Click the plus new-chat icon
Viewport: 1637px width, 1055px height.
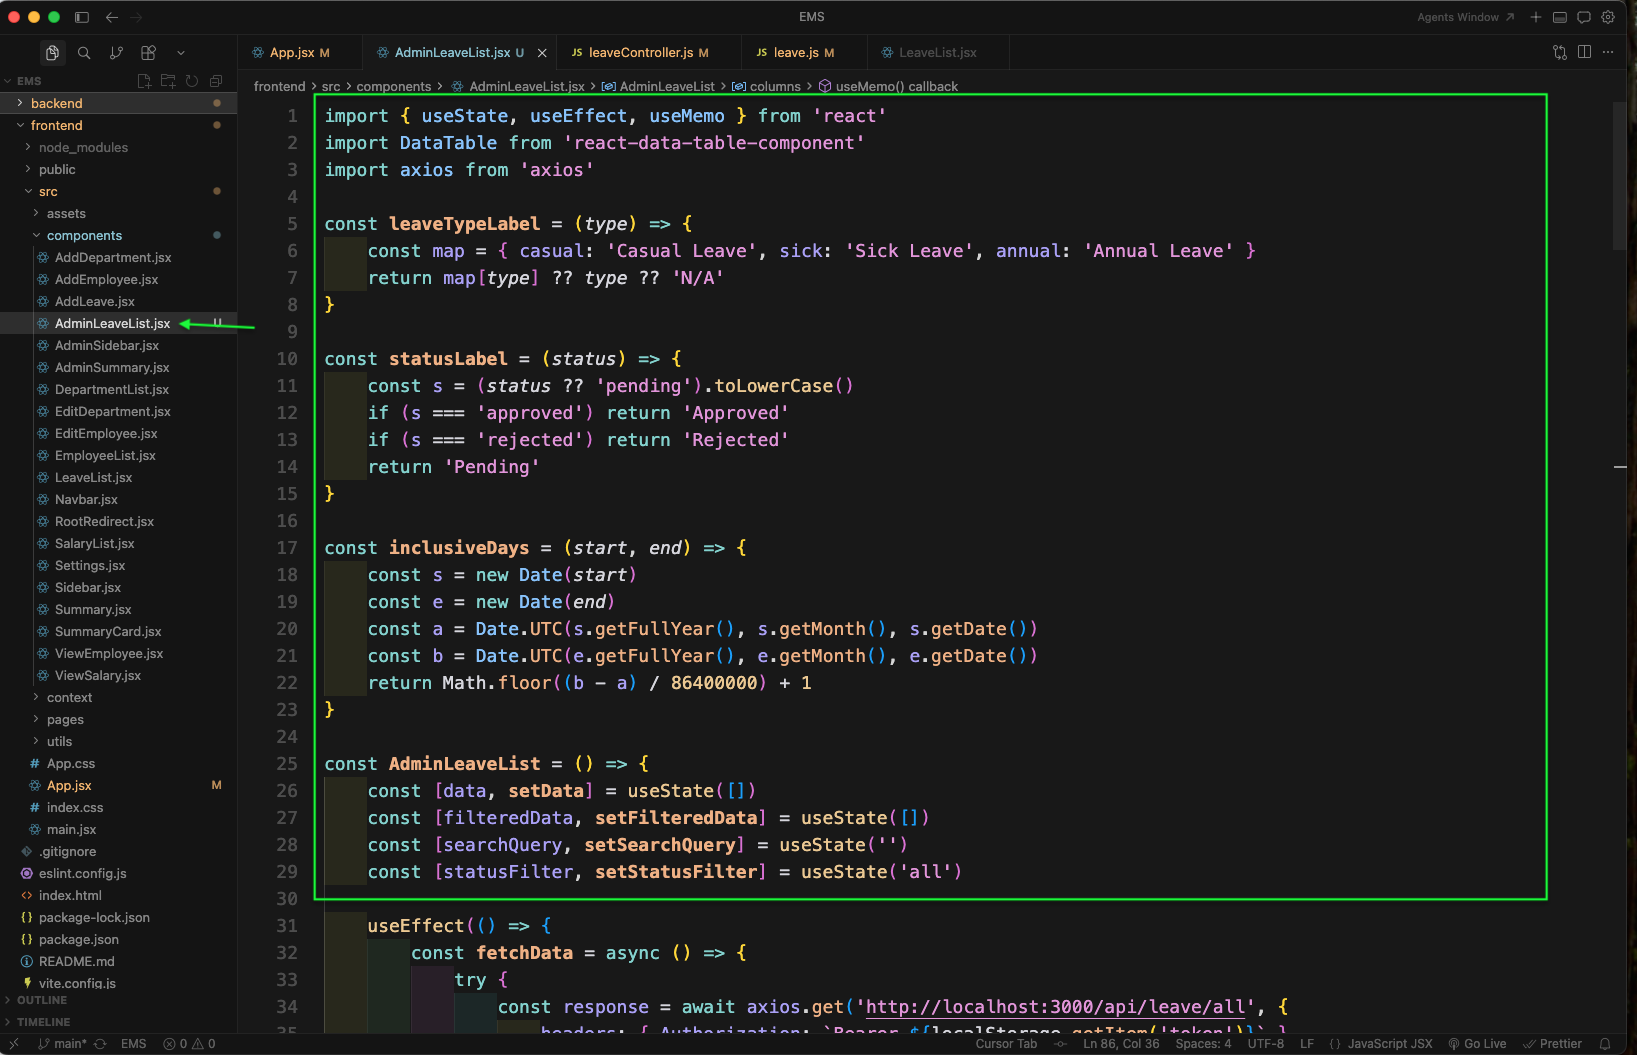pyautogui.click(x=1536, y=17)
